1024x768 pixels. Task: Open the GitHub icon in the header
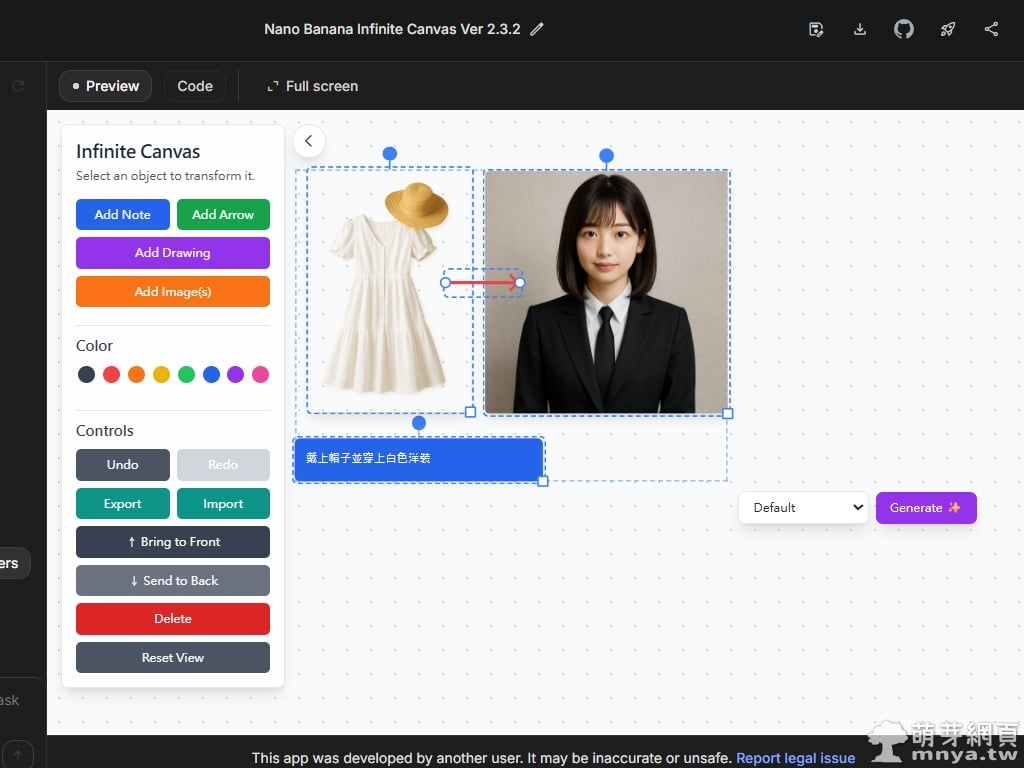903,30
